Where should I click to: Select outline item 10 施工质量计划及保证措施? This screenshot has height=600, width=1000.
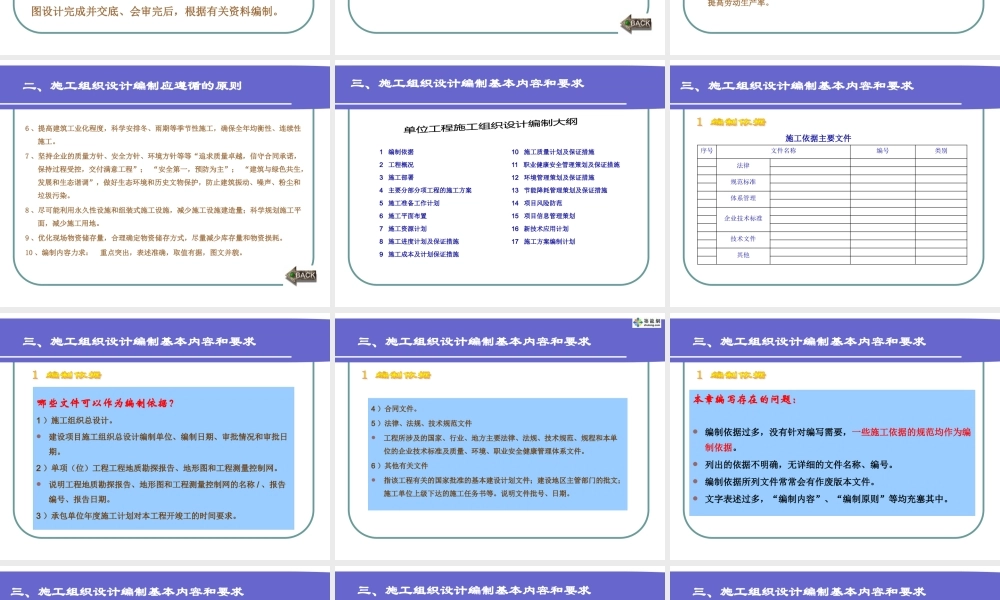pyautogui.click(x=553, y=152)
